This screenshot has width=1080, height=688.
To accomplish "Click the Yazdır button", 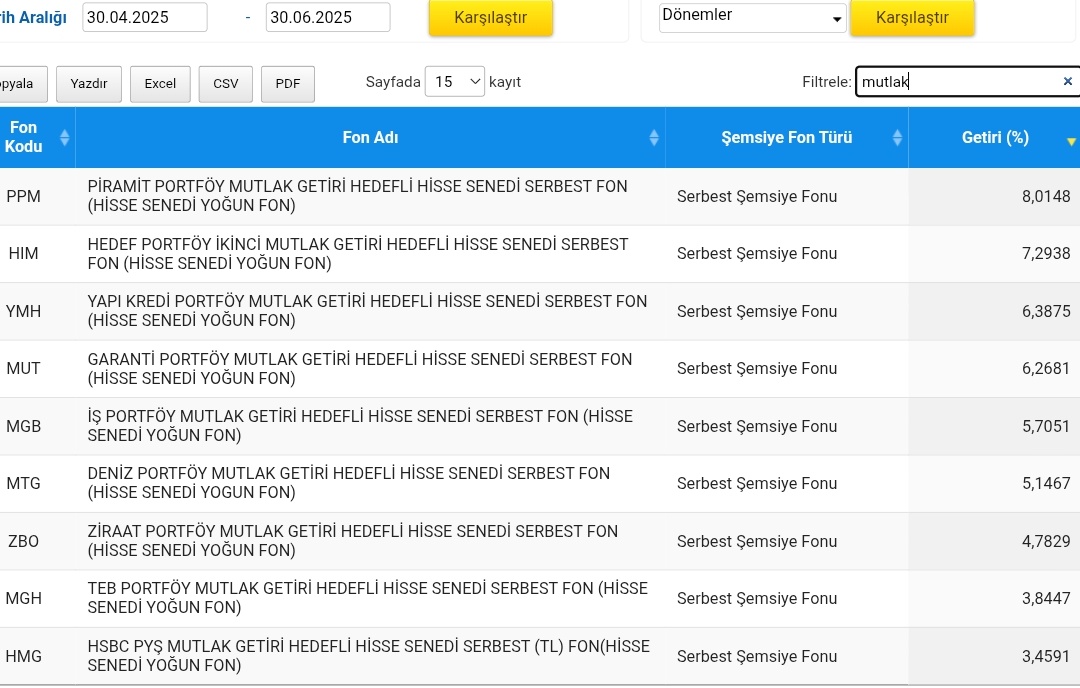I will tap(89, 84).
